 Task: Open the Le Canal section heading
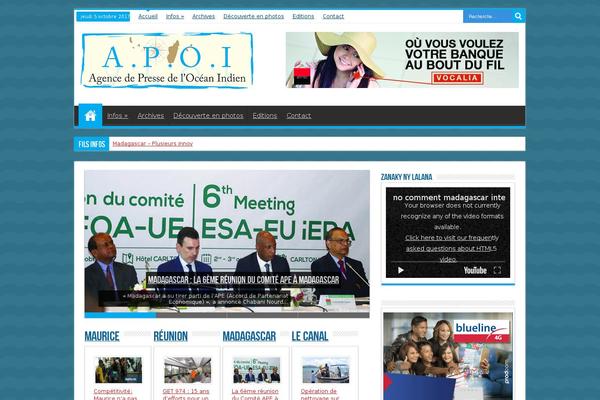click(310, 336)
